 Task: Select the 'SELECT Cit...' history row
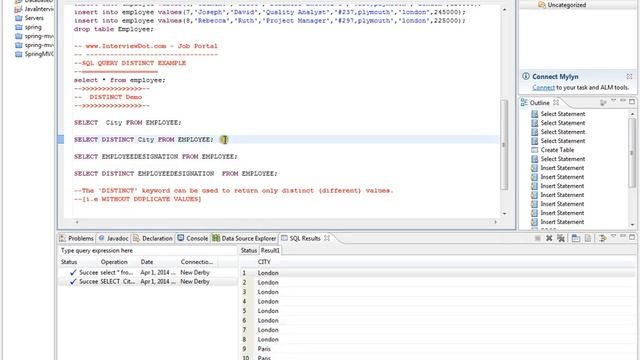pyautogui.click(x=147, y=282)
